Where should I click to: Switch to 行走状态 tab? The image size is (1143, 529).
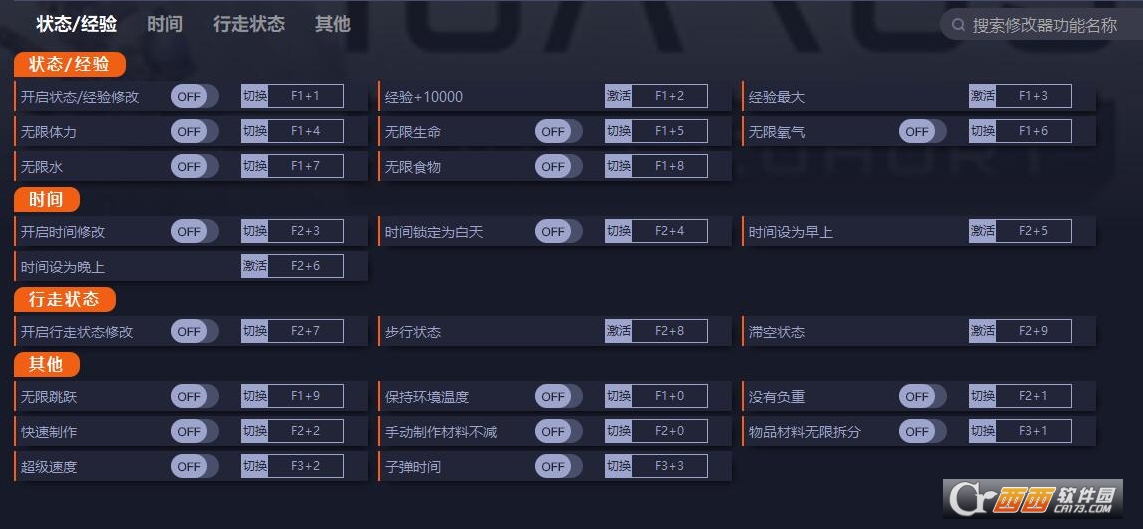249,24
